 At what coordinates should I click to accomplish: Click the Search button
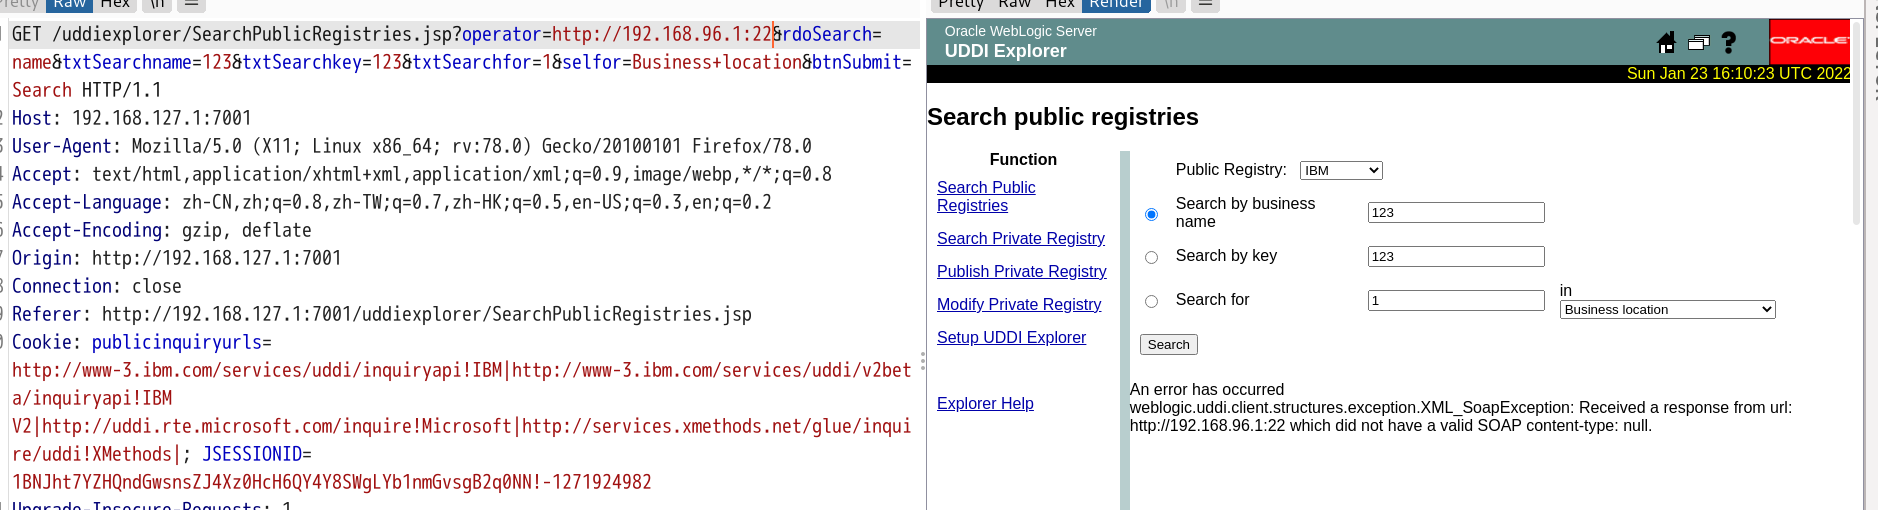coord(1168,344)
